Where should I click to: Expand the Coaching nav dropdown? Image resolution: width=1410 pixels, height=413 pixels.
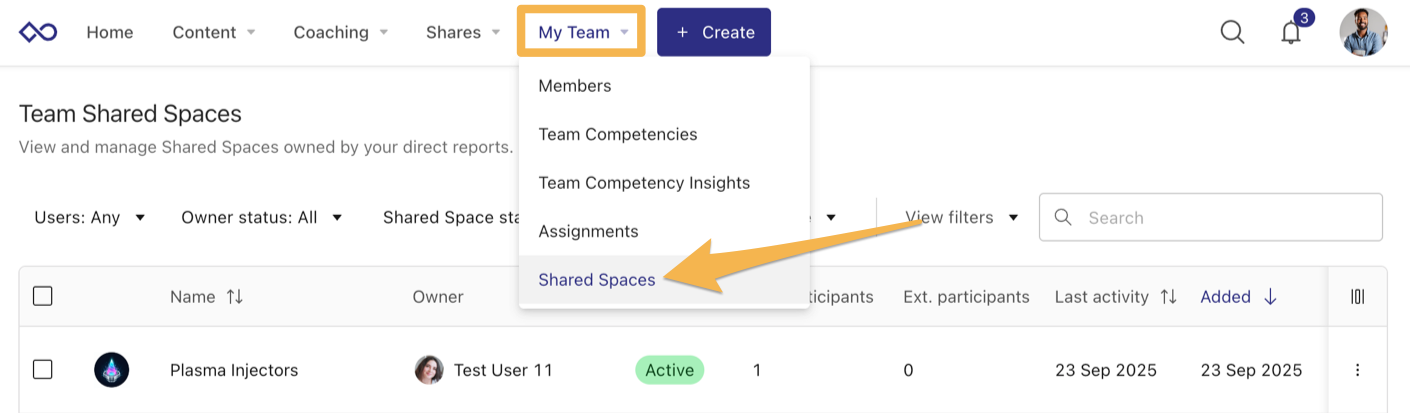pyautogui.click(x=341, y=32)
